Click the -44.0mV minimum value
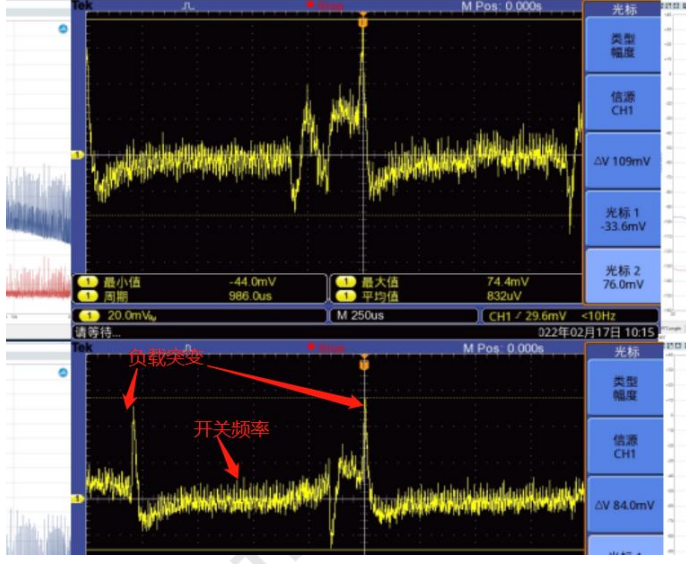This screenshot has width=686, height=564. click(252, 282)
